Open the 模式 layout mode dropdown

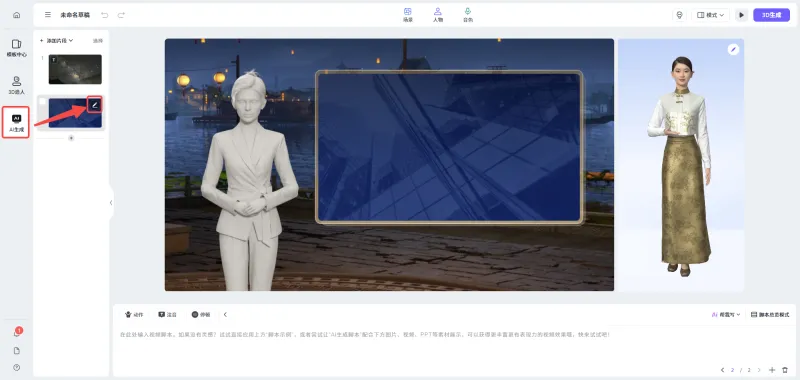[710, 15]
